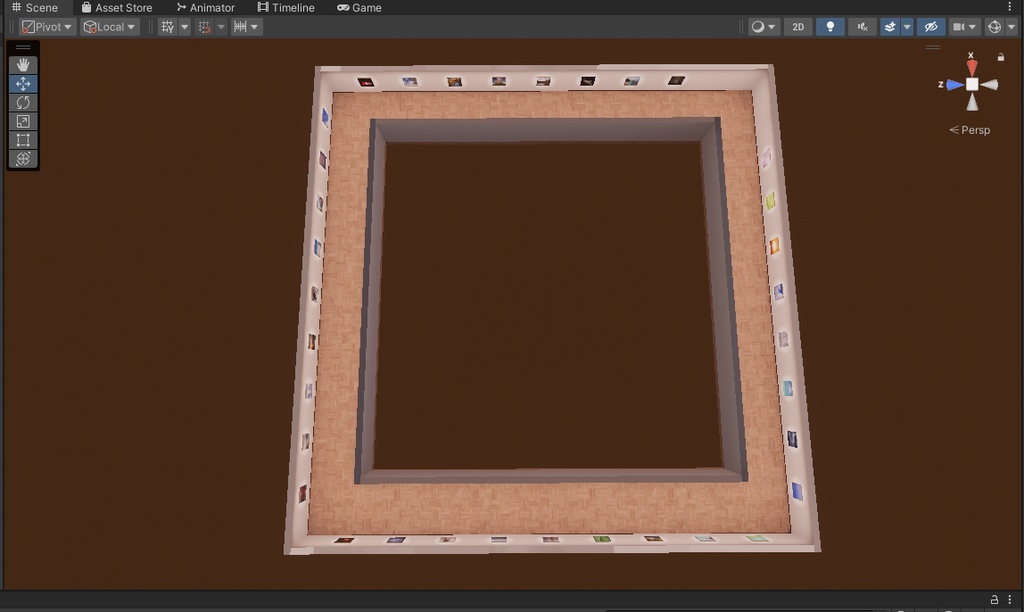The height and width of the screenshot is (612, 1024).
Task: Toggle Gizmos visibility sphere icon
Action: (994, 27)
